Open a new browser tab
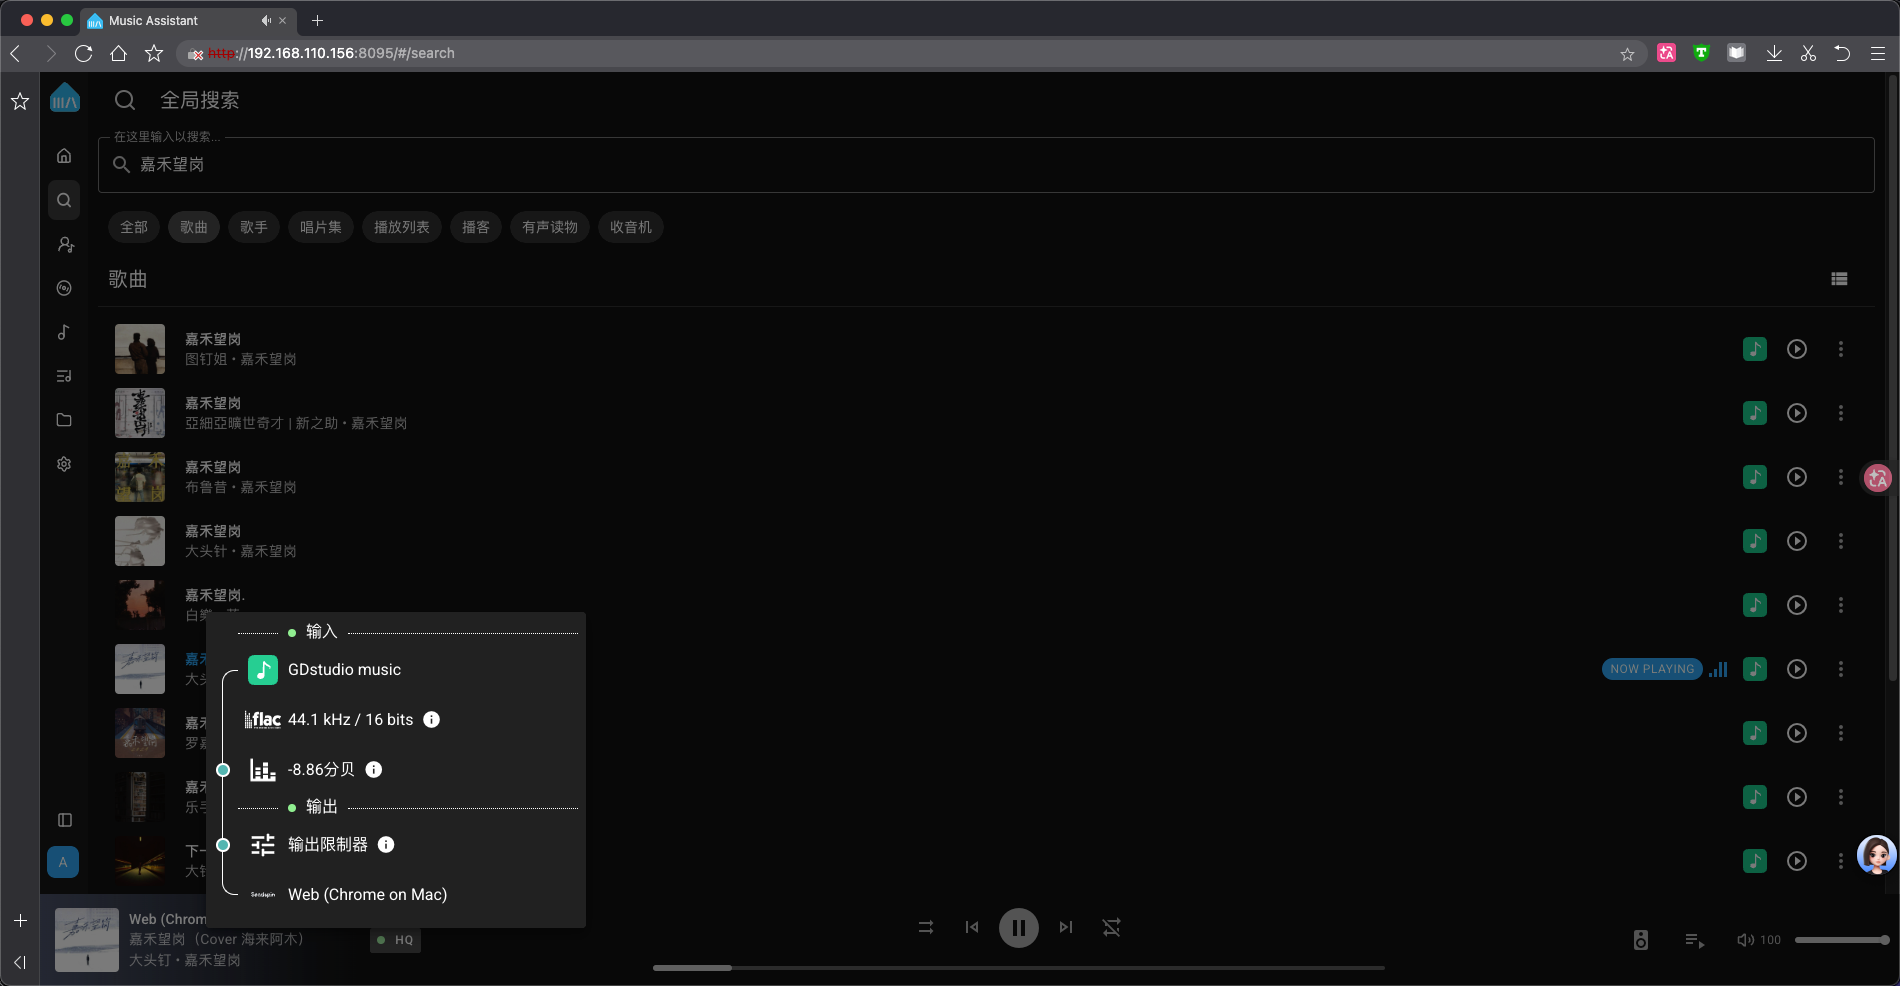 point(317,20)
